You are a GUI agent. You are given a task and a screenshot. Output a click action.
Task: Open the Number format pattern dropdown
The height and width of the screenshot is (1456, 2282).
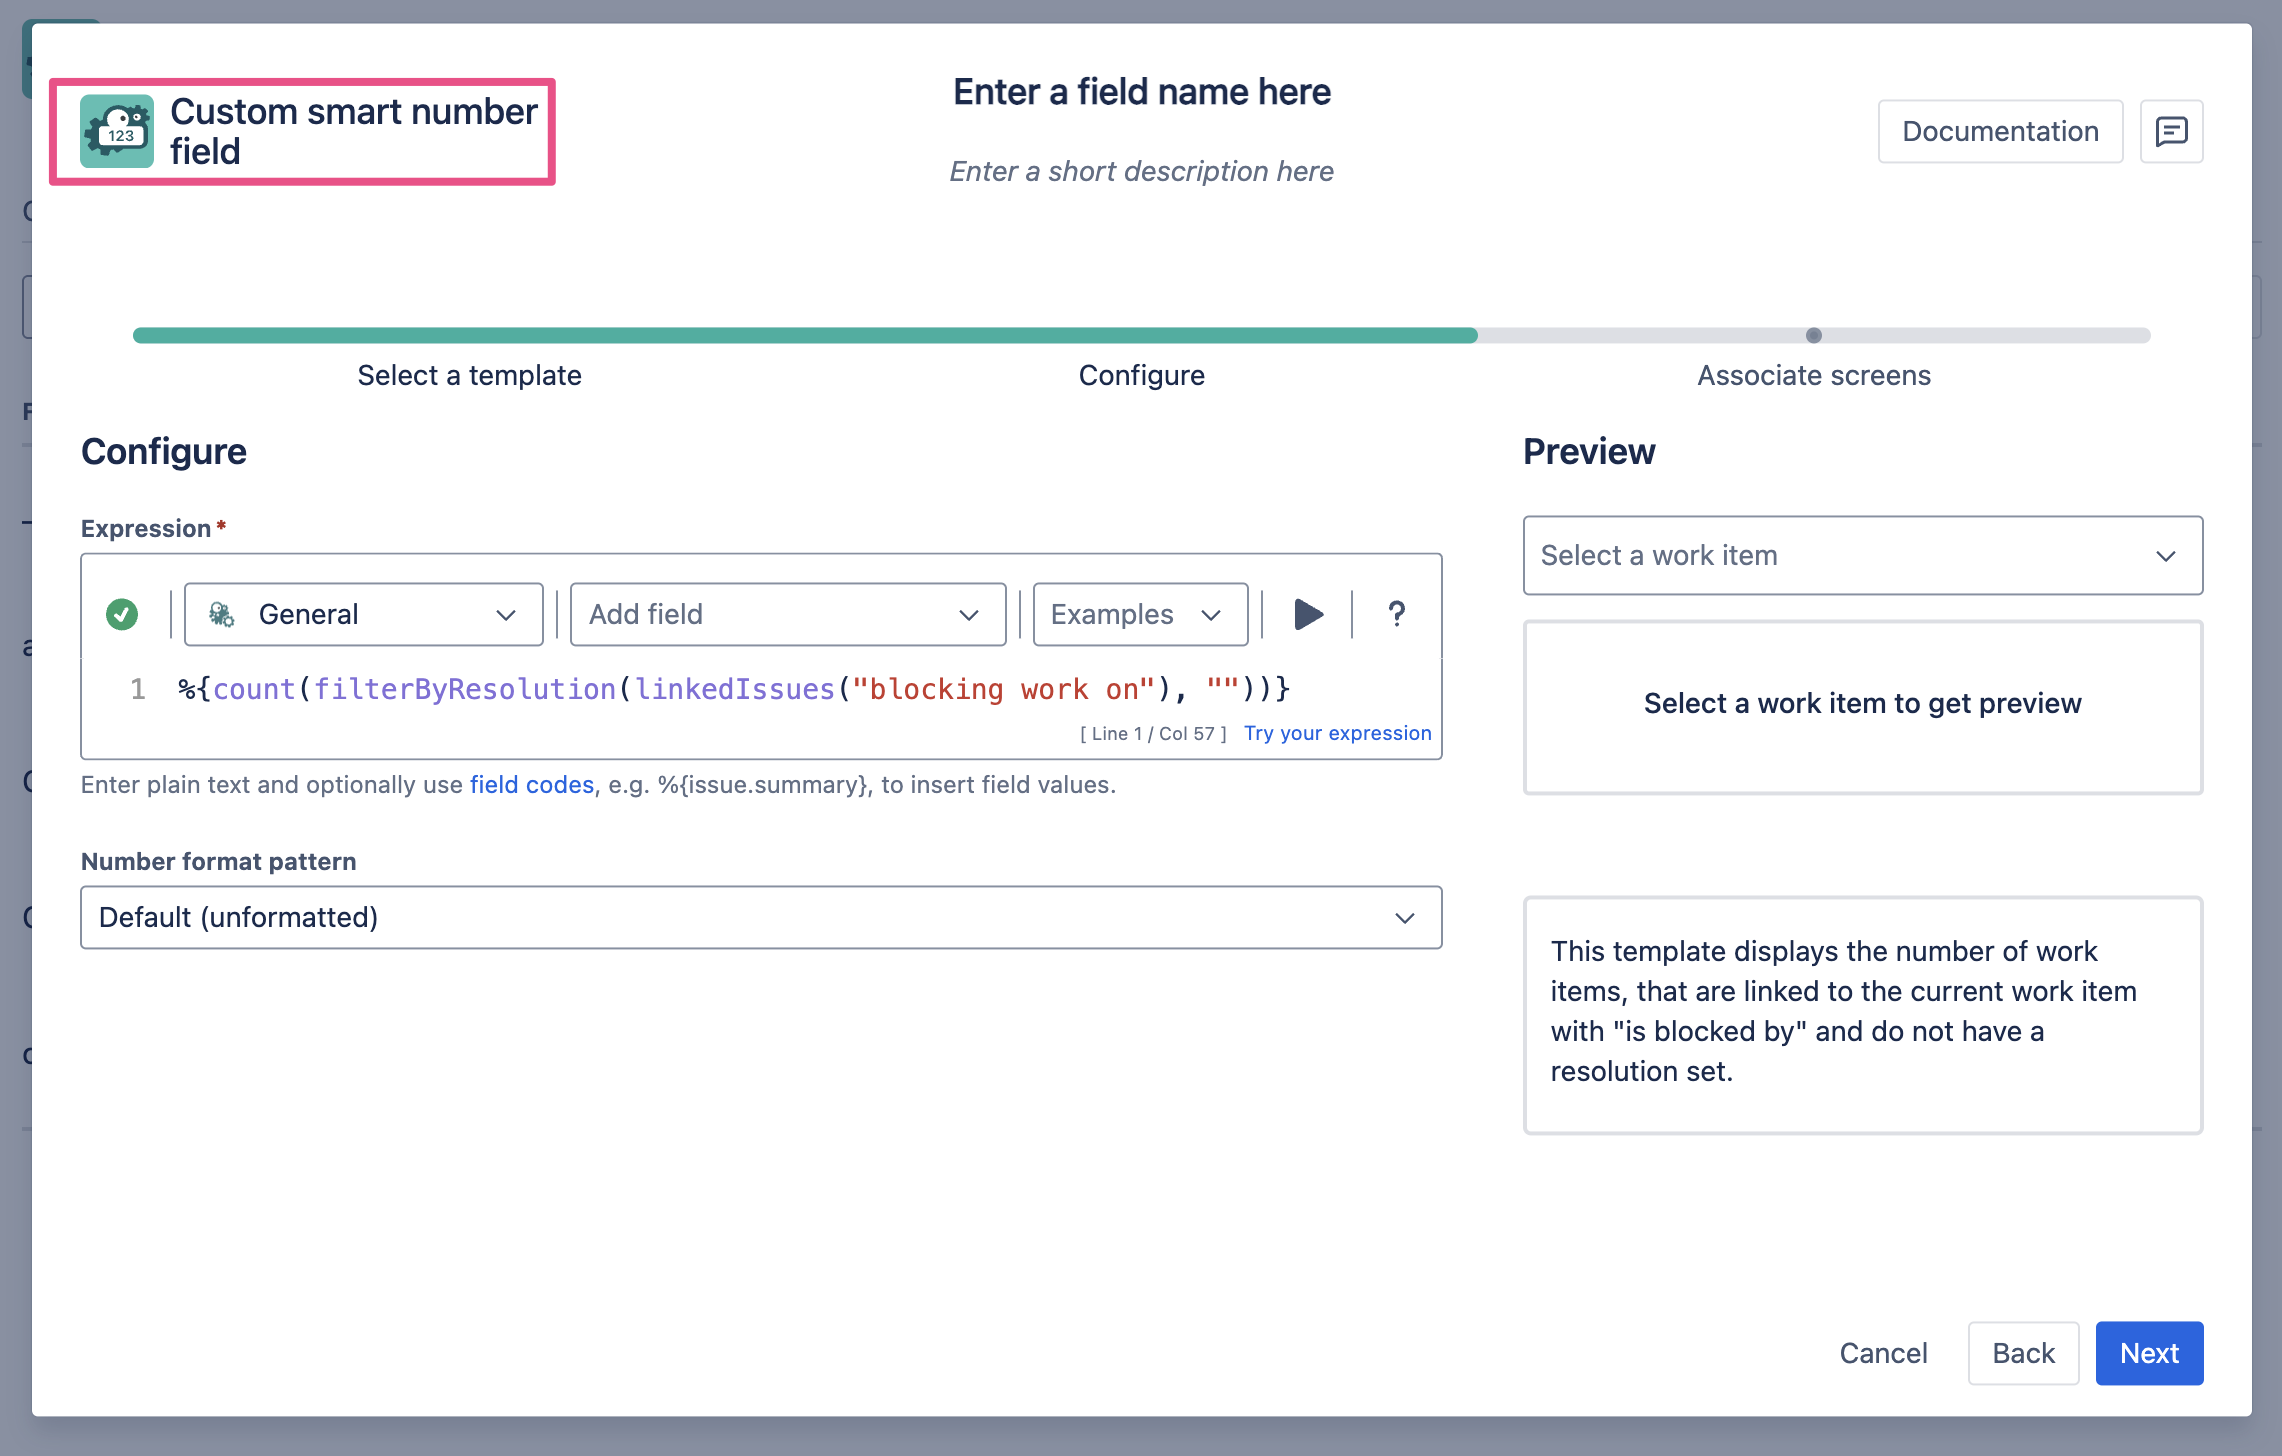click(x=760, y=917)
